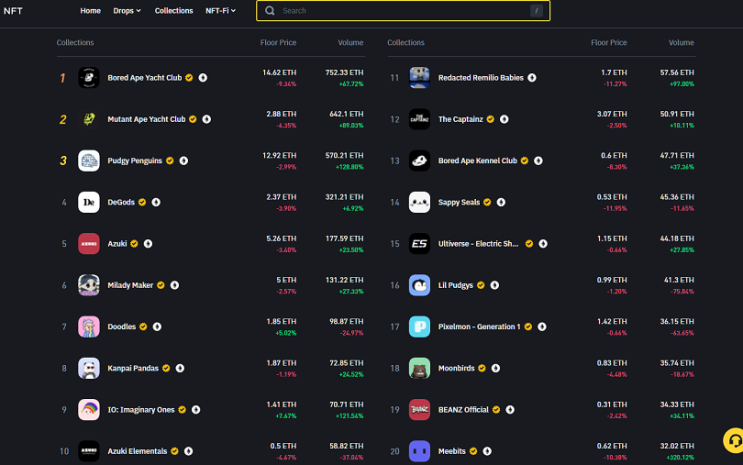This screenshot has height=465, width=743.
Task: Open the IO: Imaginary Ones avatar
Action: (89, 410)
